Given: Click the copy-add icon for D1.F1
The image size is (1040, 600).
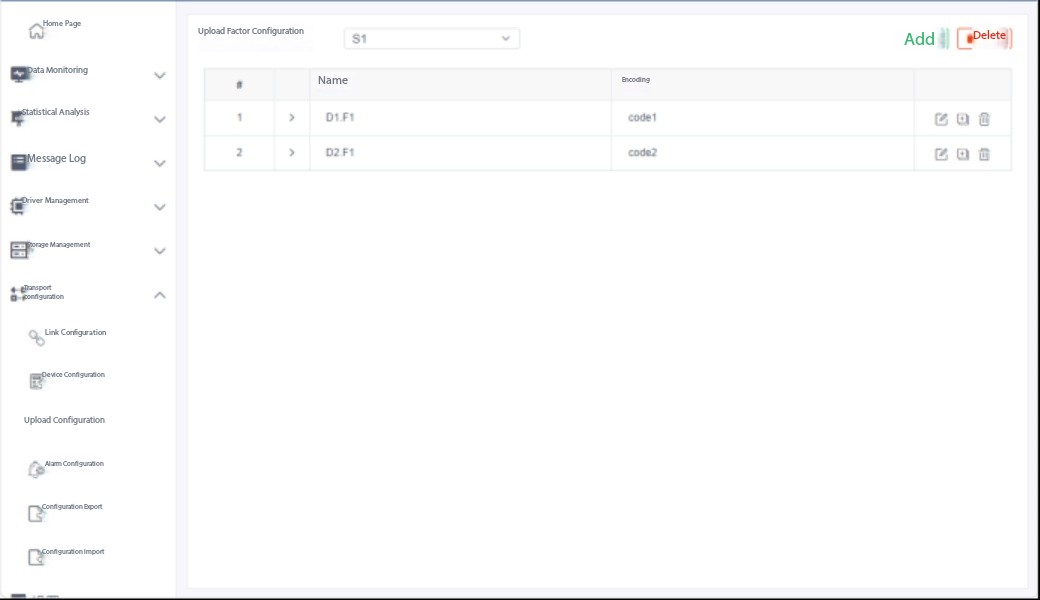Looking at the screenshot, I should [x=963, y=119].
